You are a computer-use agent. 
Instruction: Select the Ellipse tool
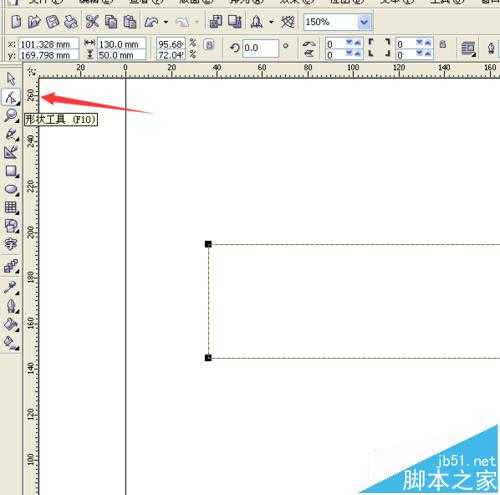pos(12,189)
